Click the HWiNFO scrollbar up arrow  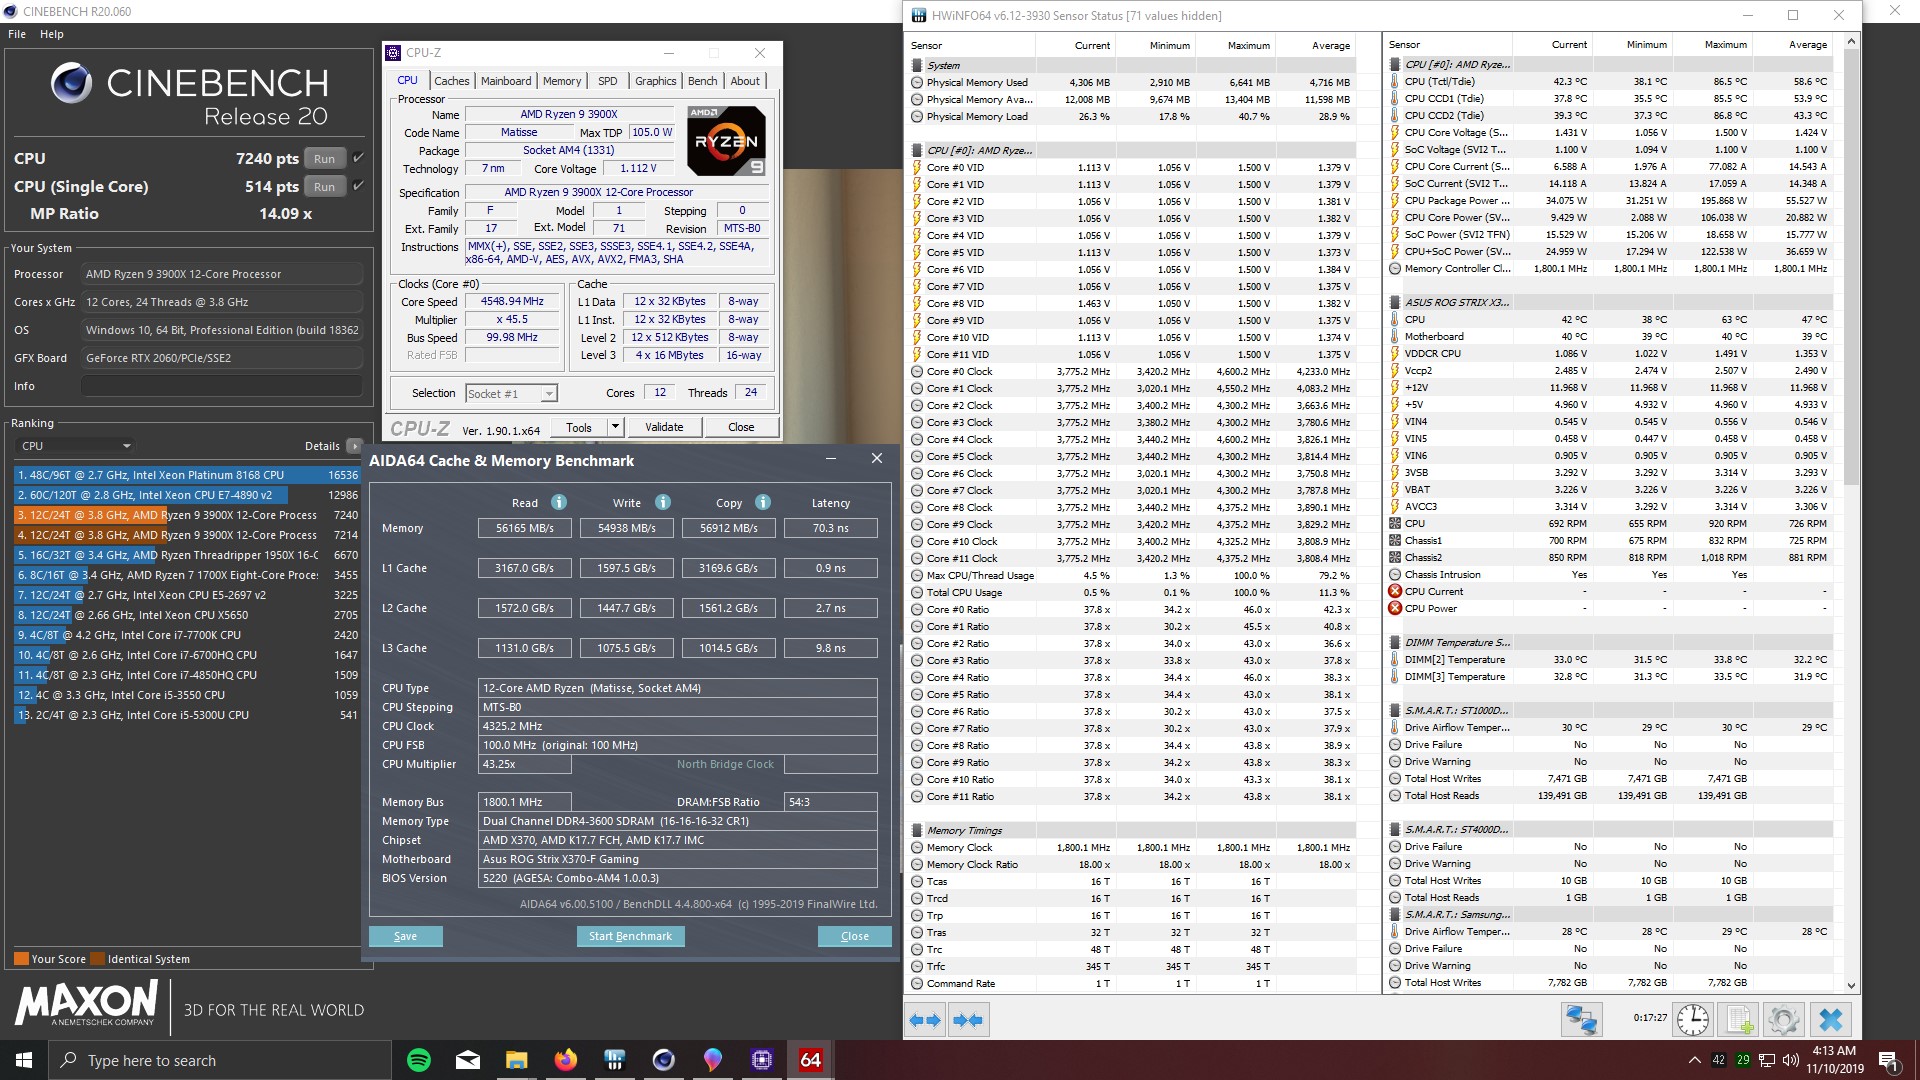coord(1851,42)
